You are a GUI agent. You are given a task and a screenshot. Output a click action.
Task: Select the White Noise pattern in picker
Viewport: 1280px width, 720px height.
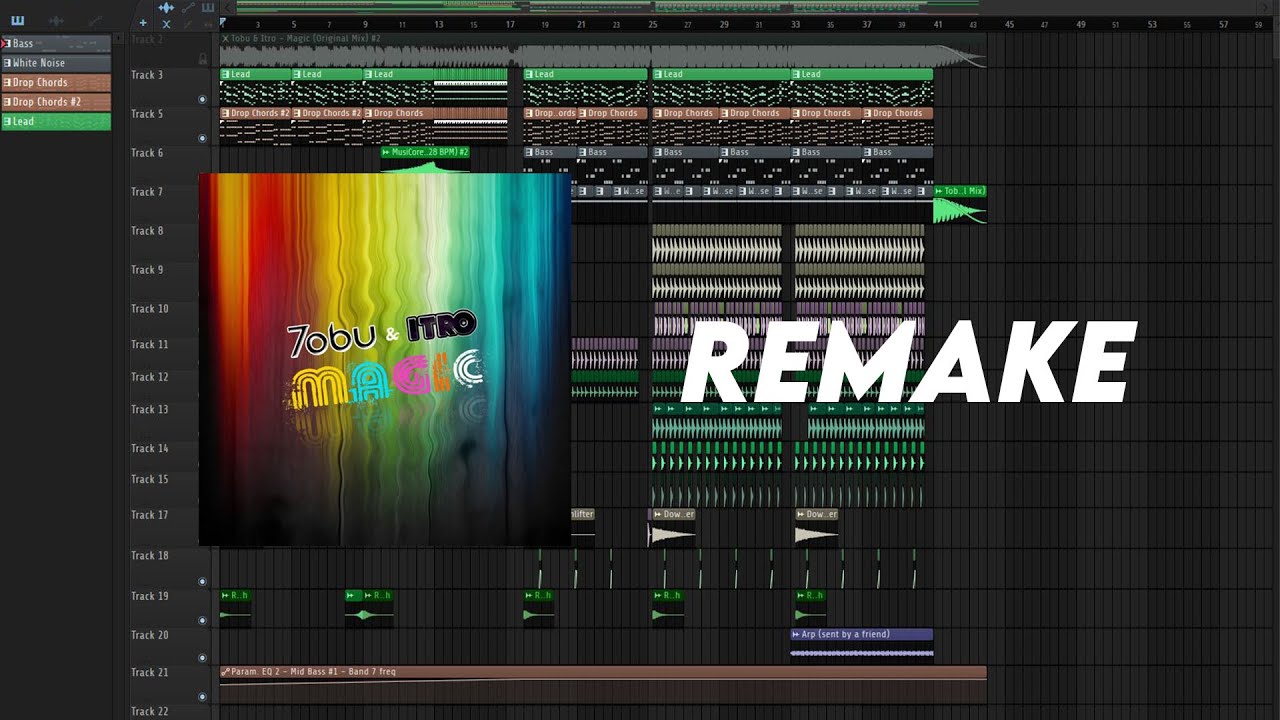(56, 63)
